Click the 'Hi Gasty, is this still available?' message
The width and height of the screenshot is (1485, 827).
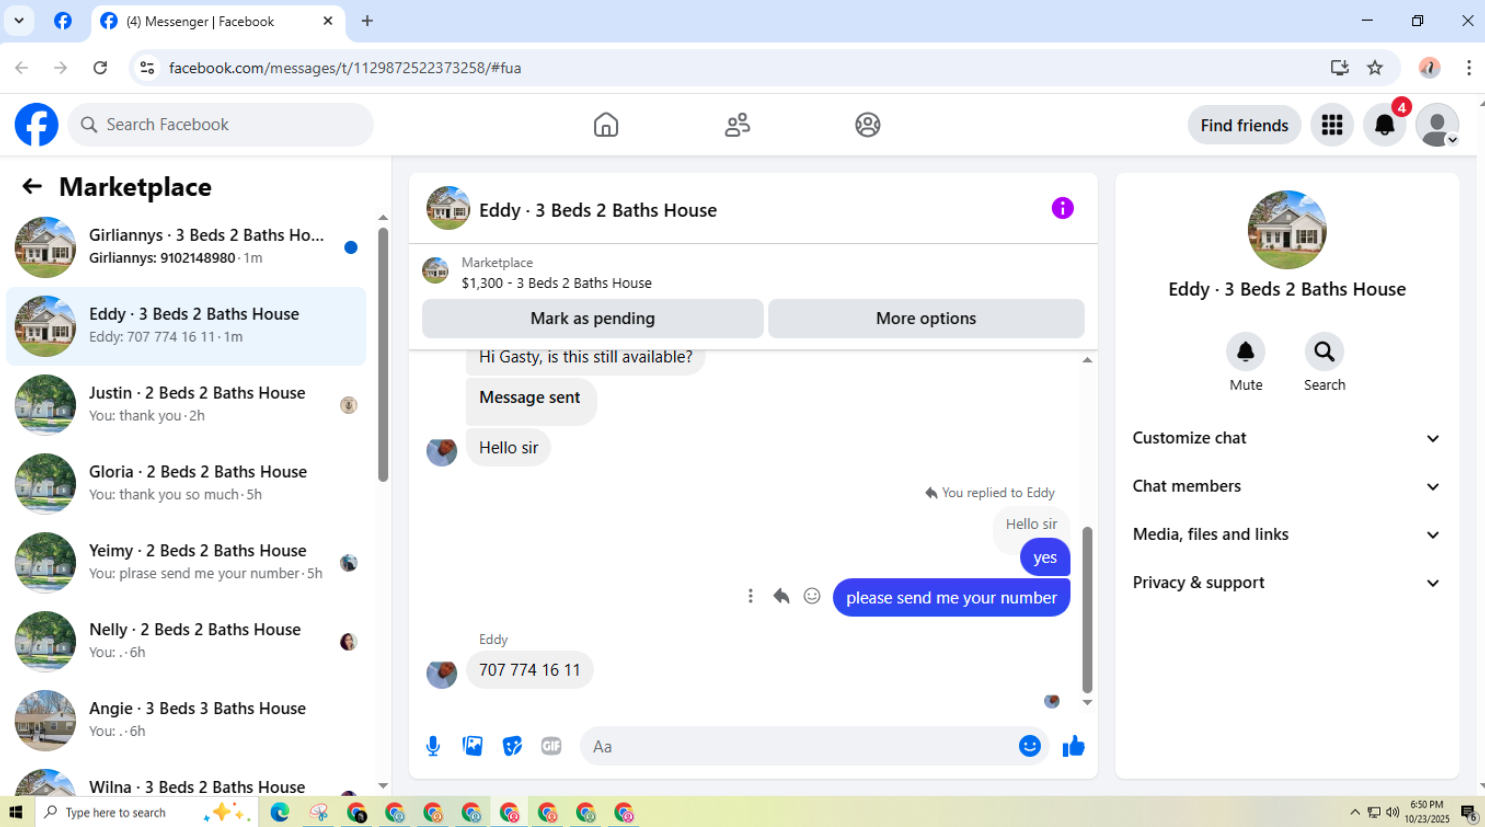[585, 358]
